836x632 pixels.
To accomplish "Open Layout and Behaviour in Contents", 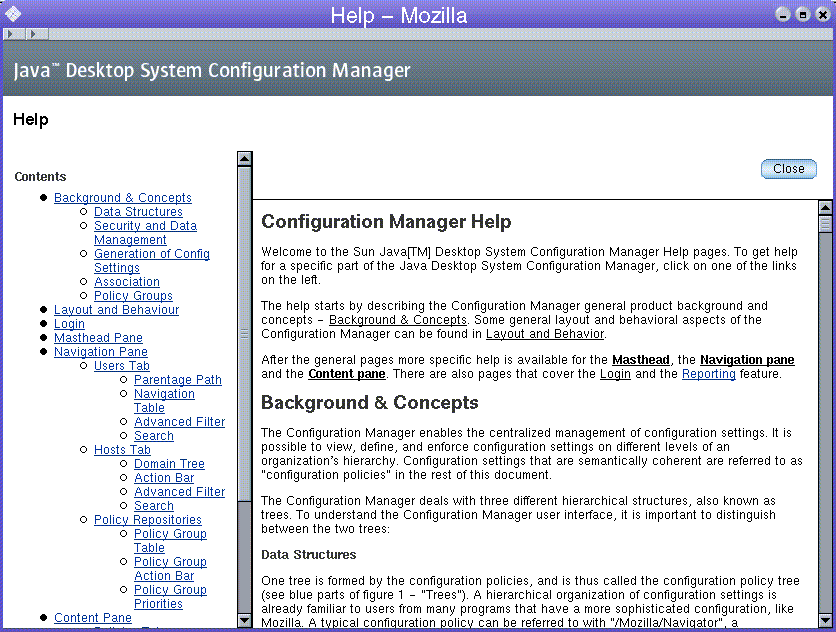I will [x=116, y=310].
